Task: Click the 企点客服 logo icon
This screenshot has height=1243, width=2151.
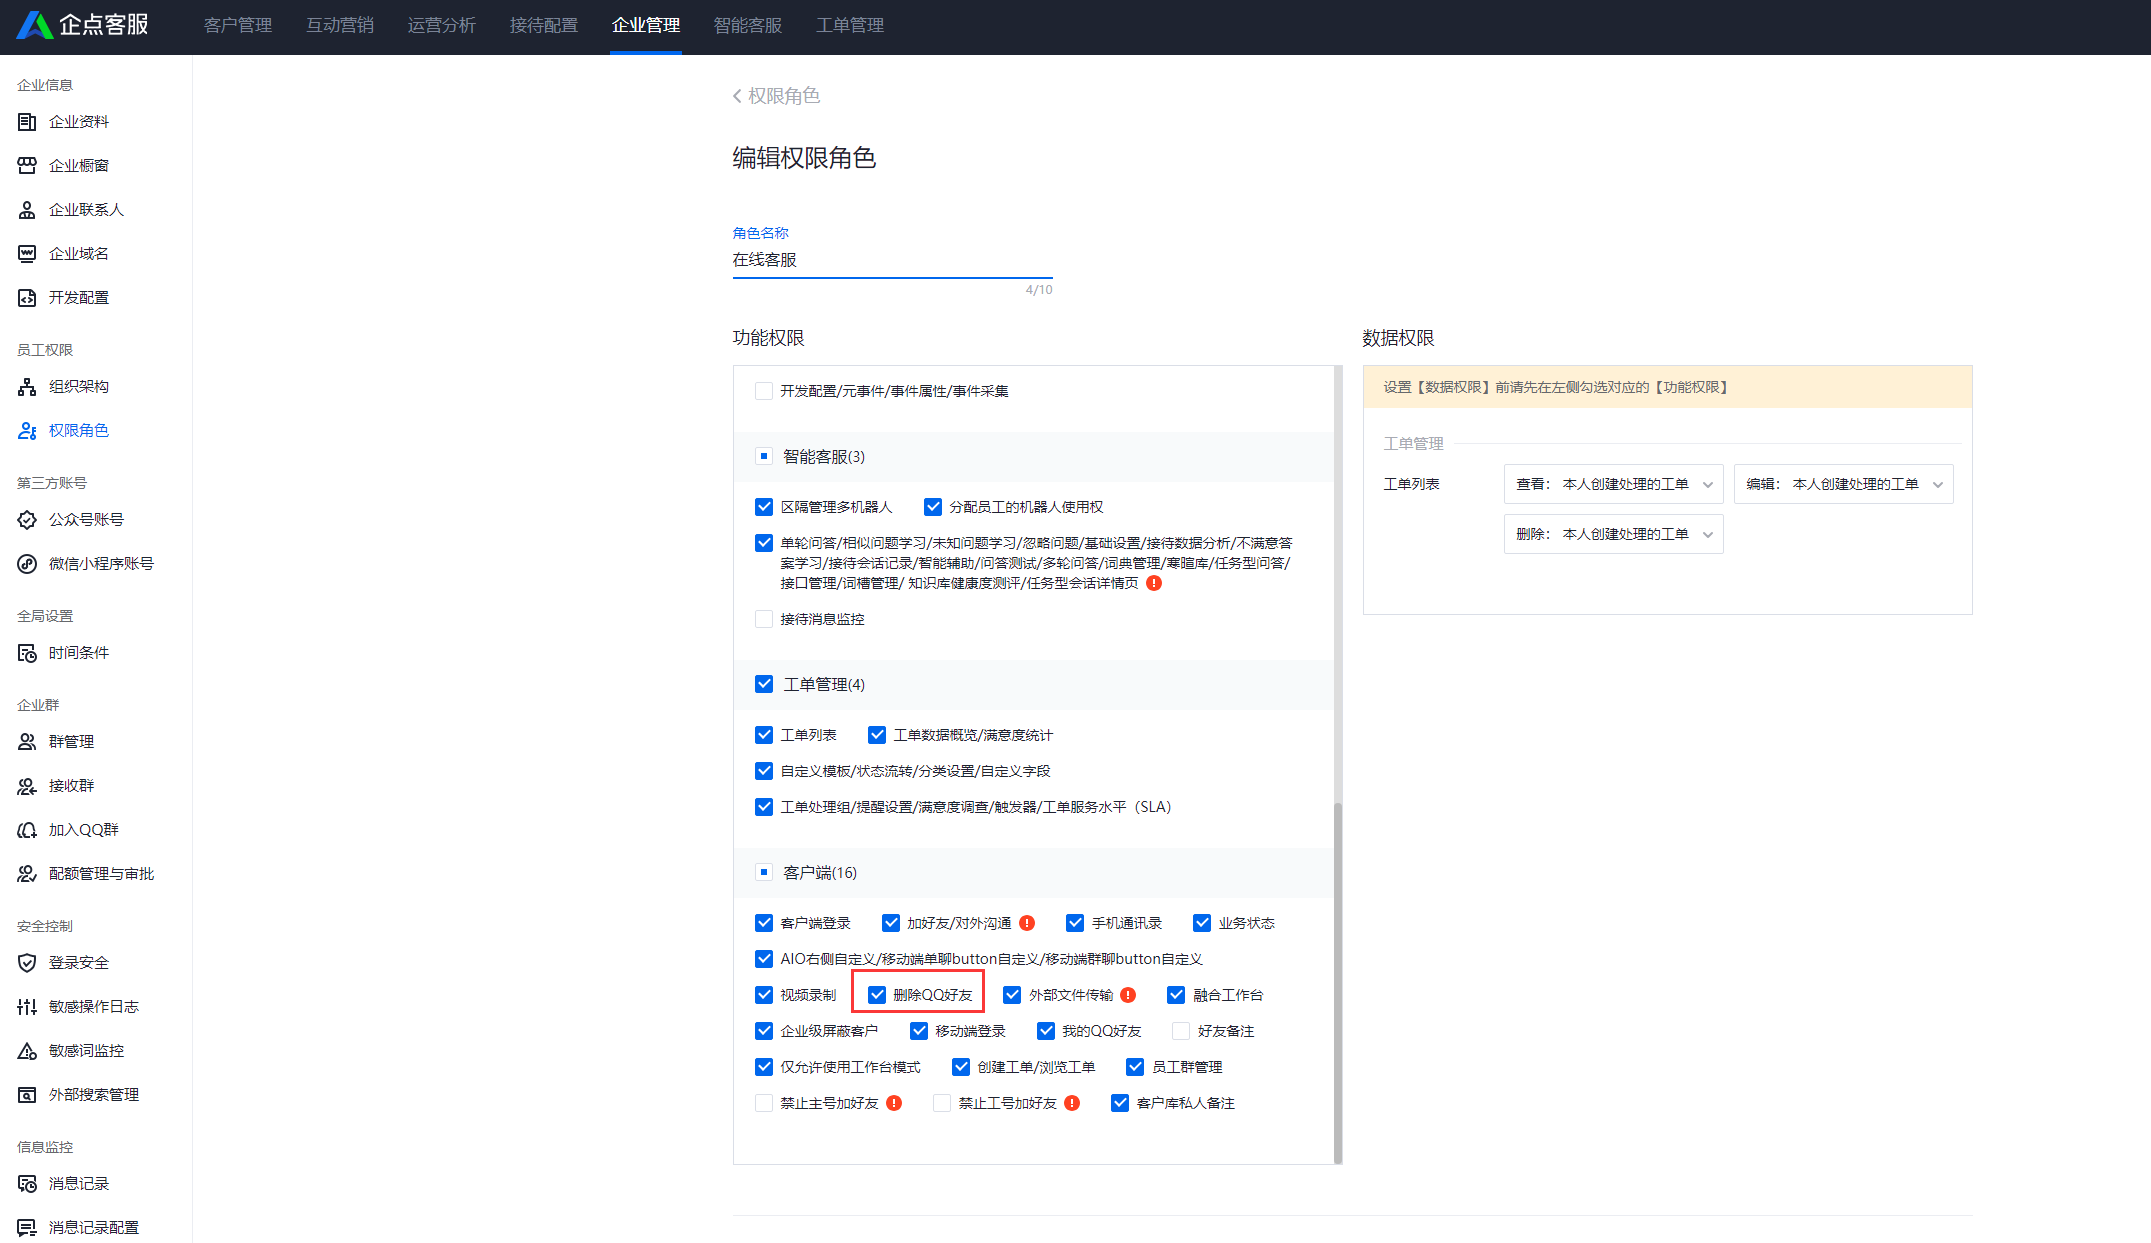Action: pos(35,25)
